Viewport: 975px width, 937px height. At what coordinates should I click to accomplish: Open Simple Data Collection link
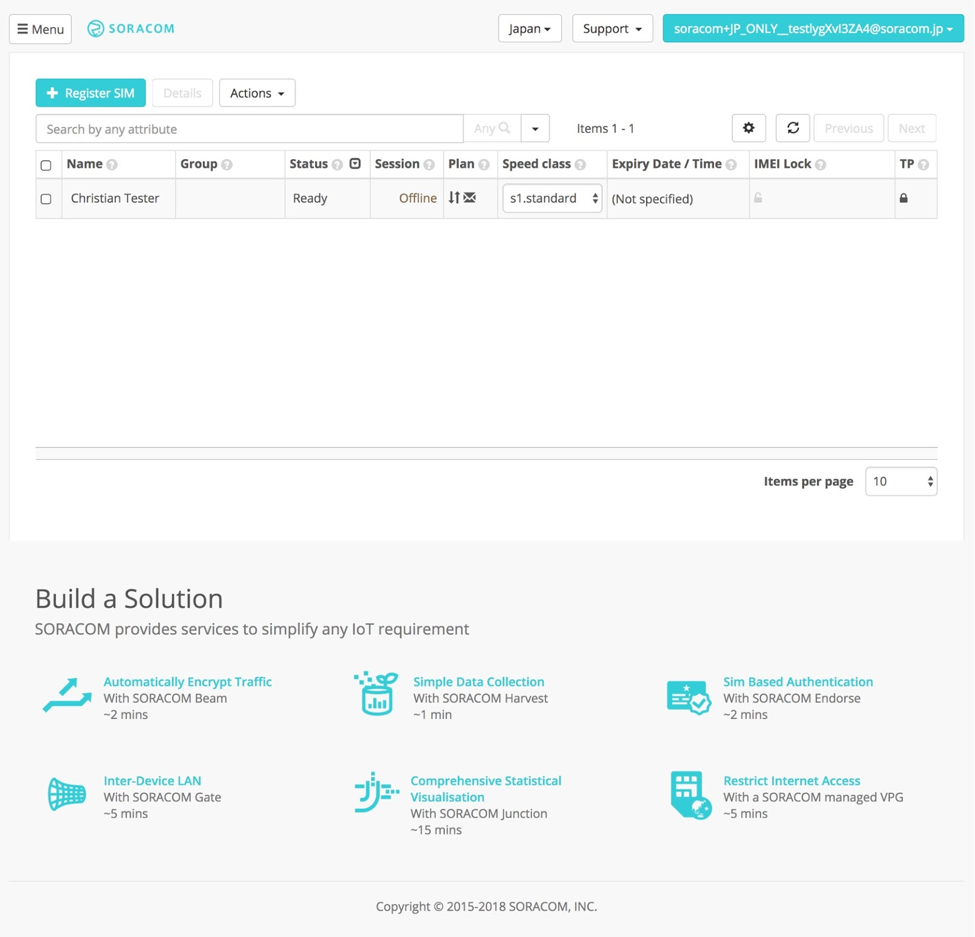click(479, 681)
